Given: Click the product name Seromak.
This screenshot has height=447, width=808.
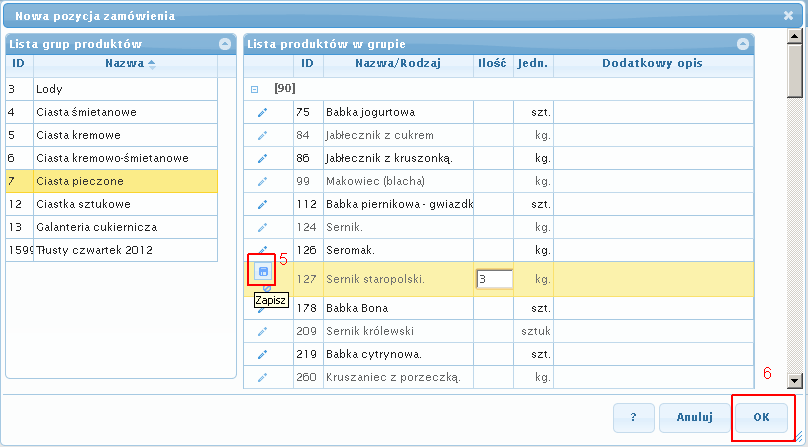Looking at the screenshot, I should pos(350,250).
